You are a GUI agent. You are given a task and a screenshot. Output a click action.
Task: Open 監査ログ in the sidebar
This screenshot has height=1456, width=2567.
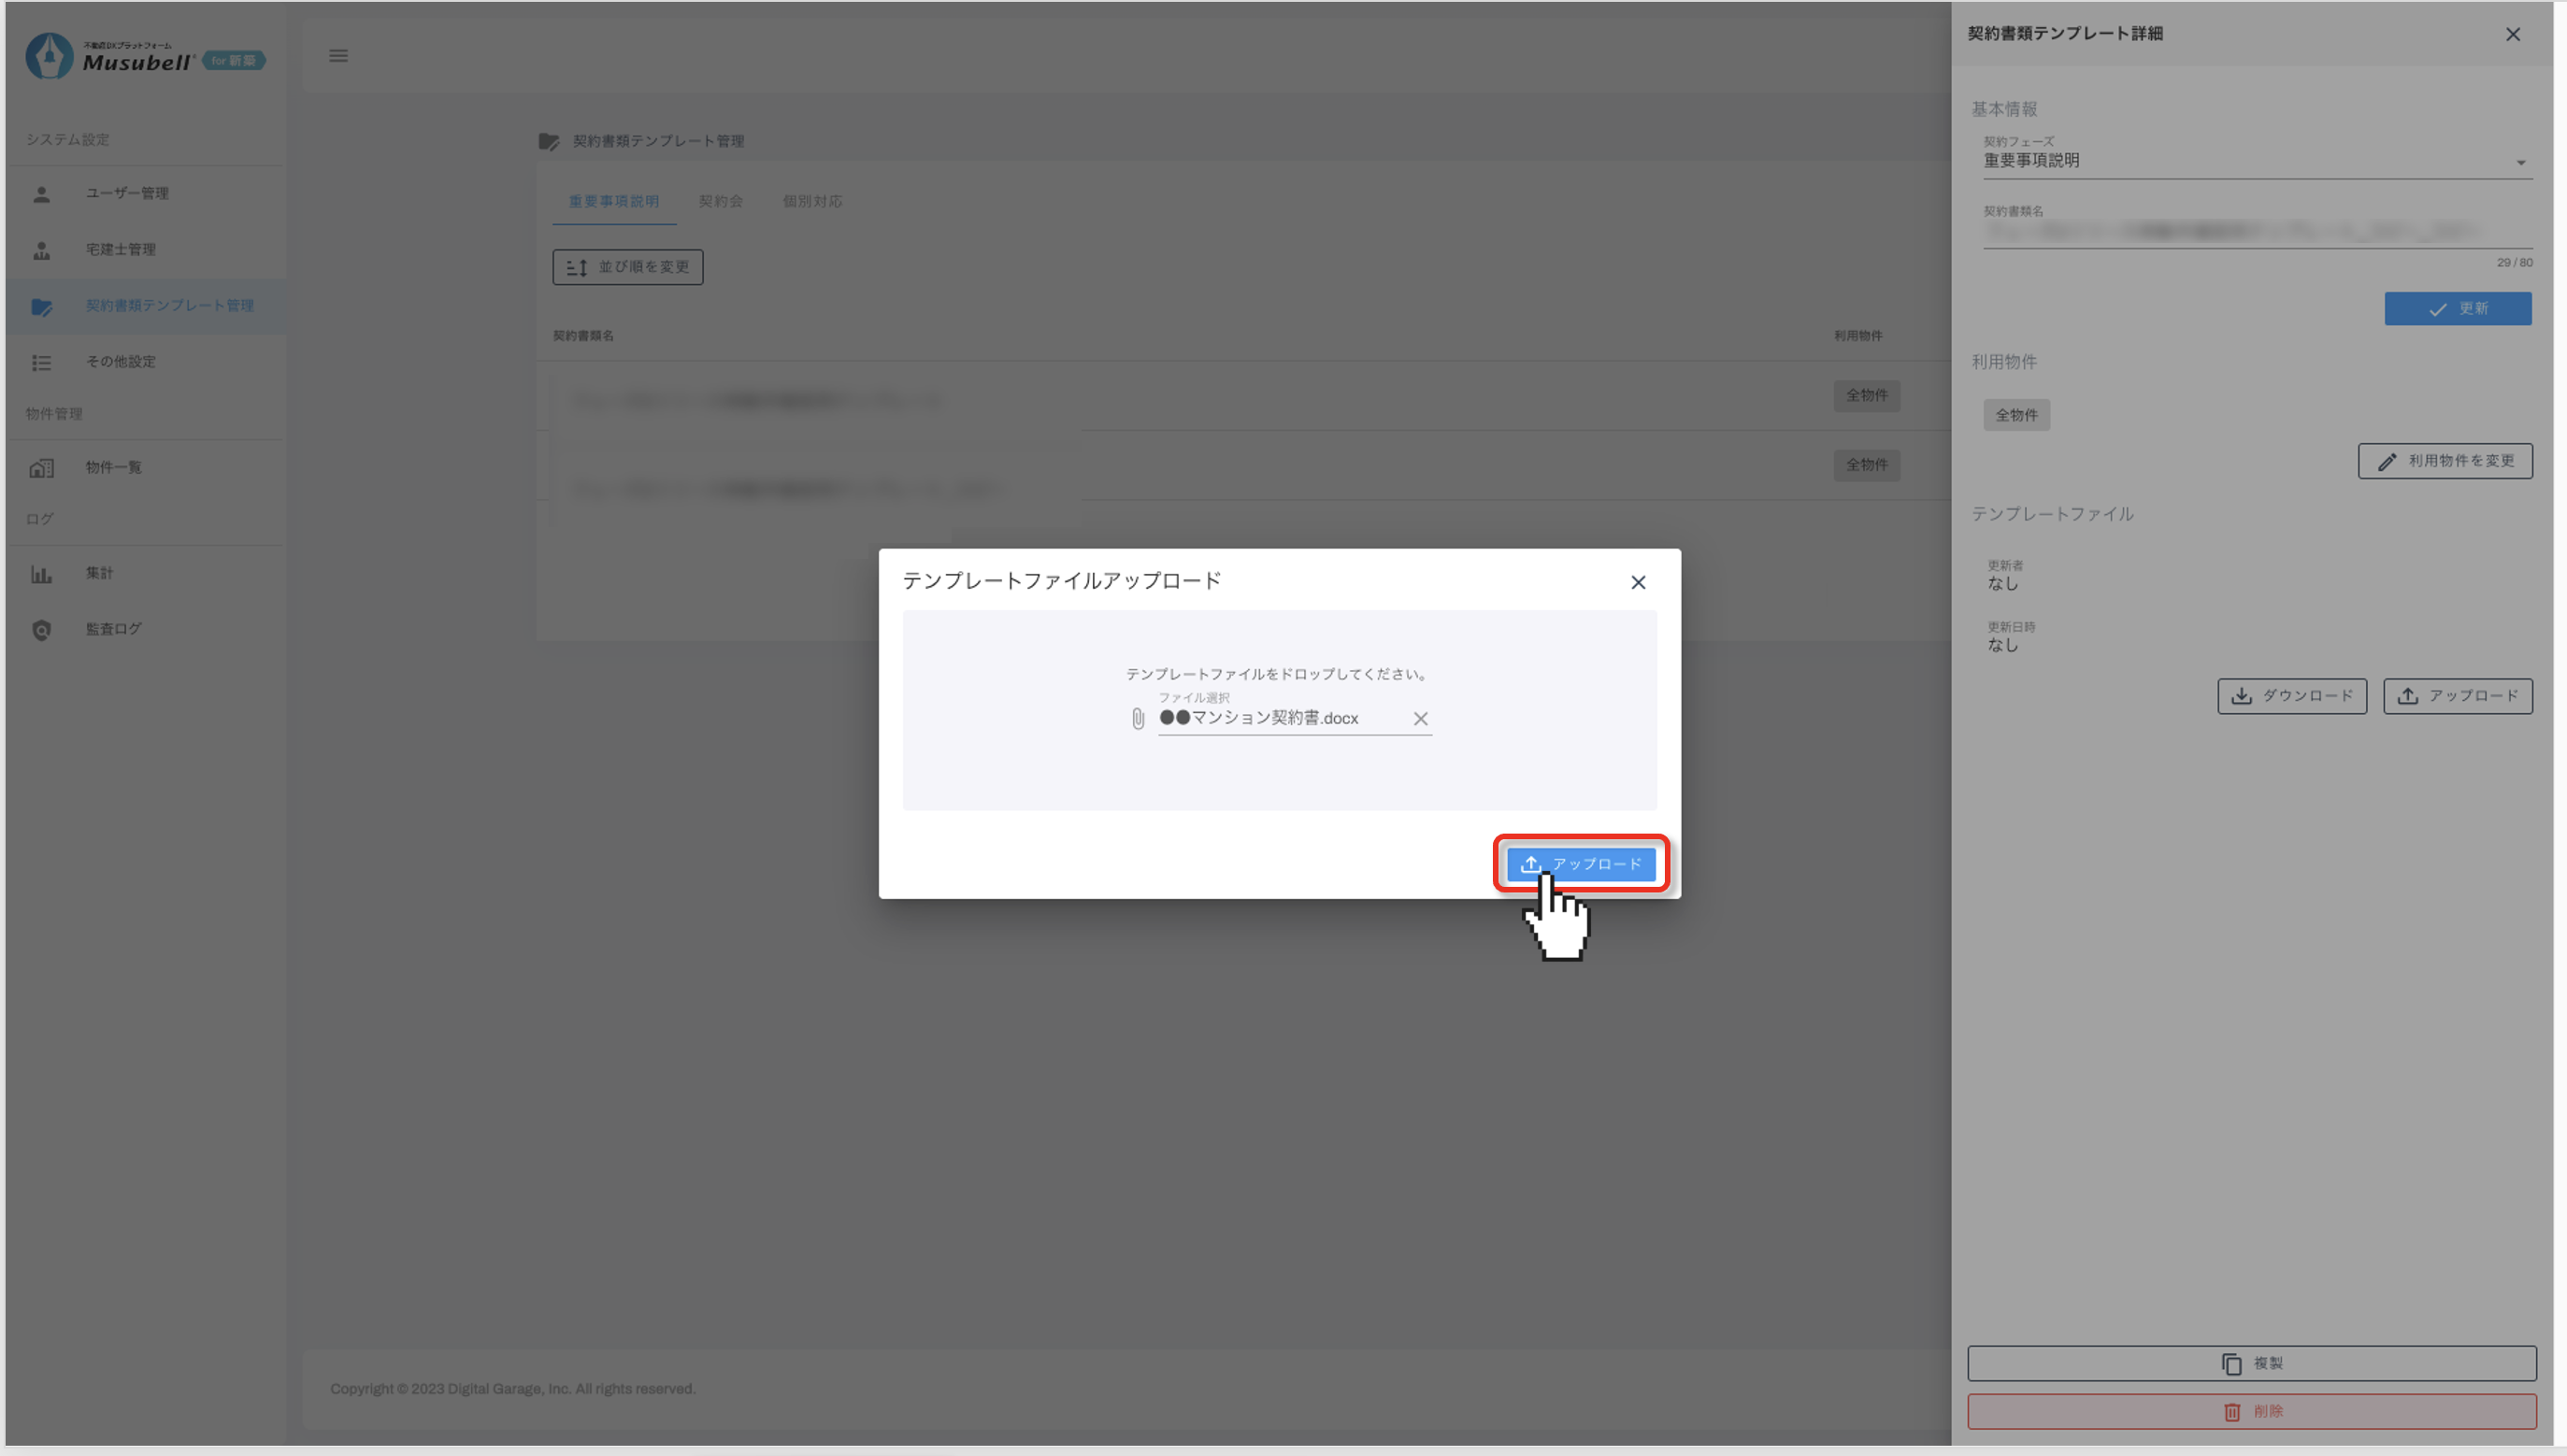112,630
